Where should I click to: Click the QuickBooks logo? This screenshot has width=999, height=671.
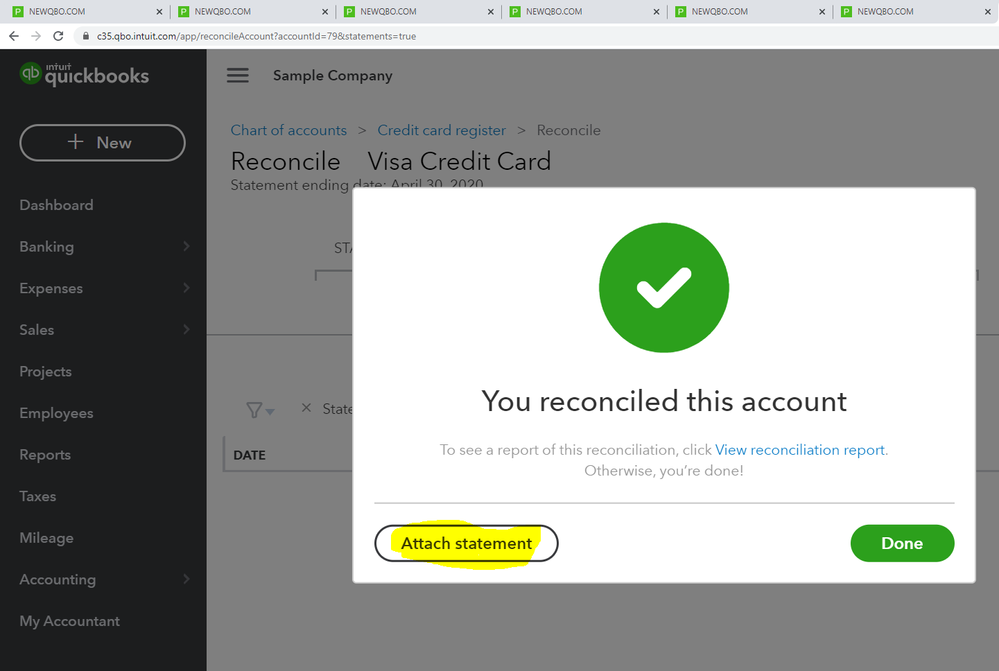[85, 75]
